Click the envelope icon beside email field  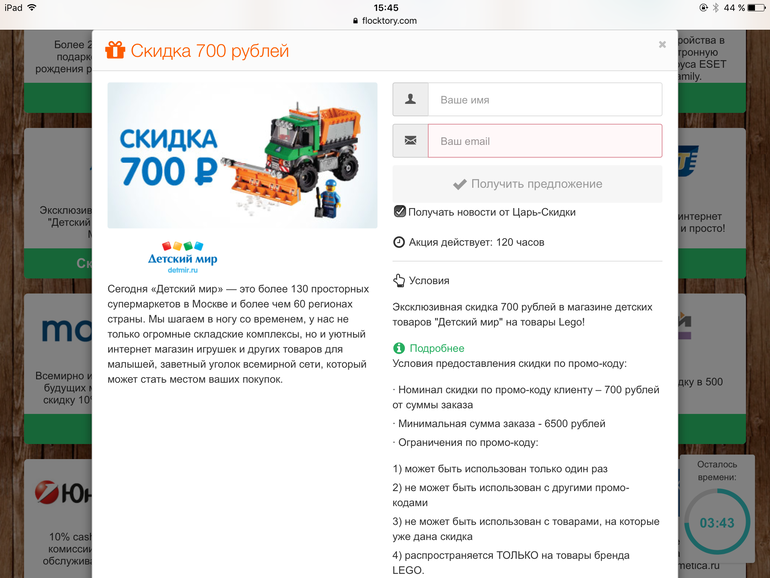[411, 141]
